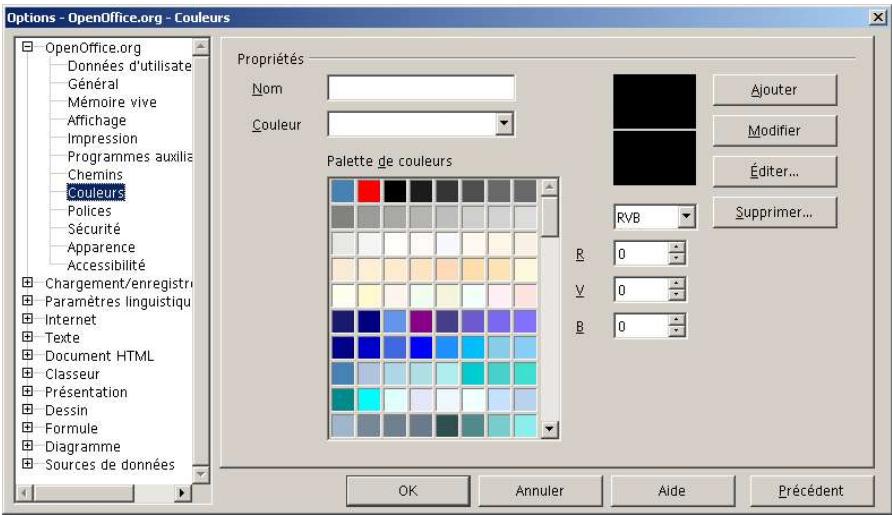This screenshot has width=892, height=515.
Task: Click the Supprimer... button
Action: (x=775, y=213)
